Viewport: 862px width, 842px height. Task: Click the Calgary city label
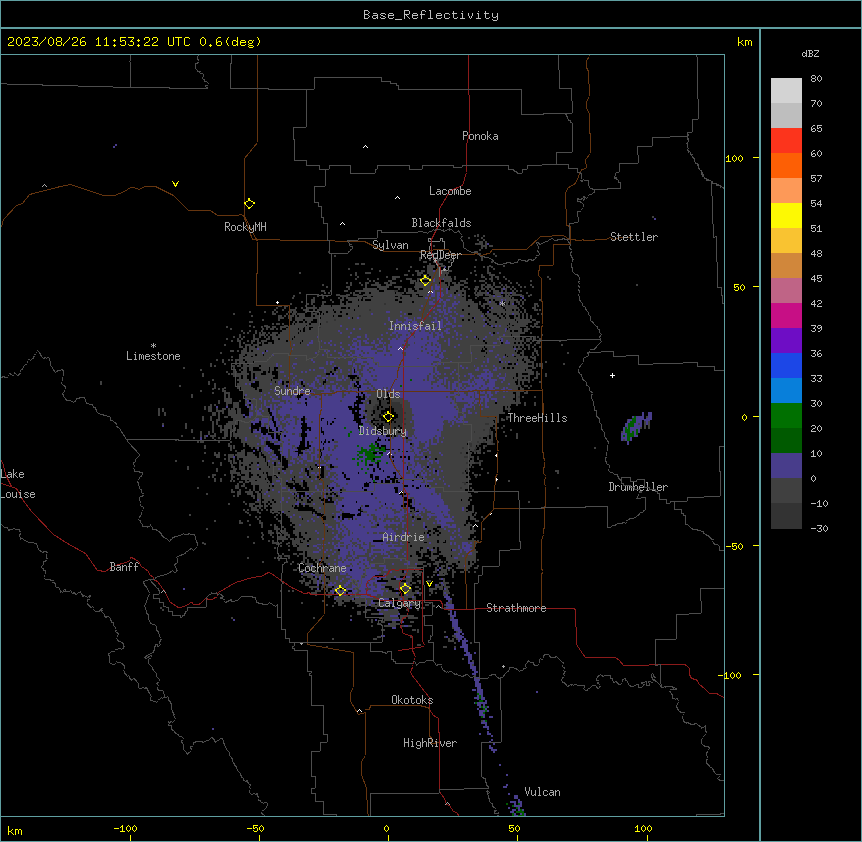pyautogui.click(x=399, y=603)
